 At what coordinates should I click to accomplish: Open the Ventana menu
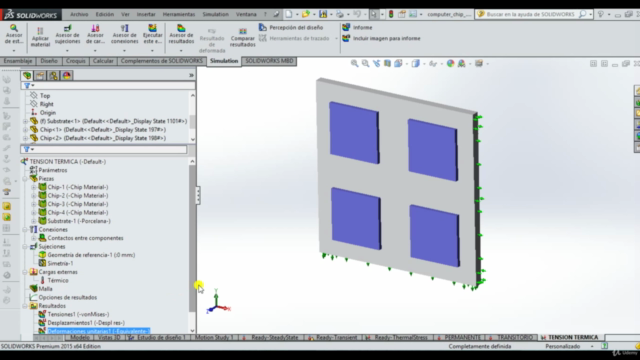point(246,14)
